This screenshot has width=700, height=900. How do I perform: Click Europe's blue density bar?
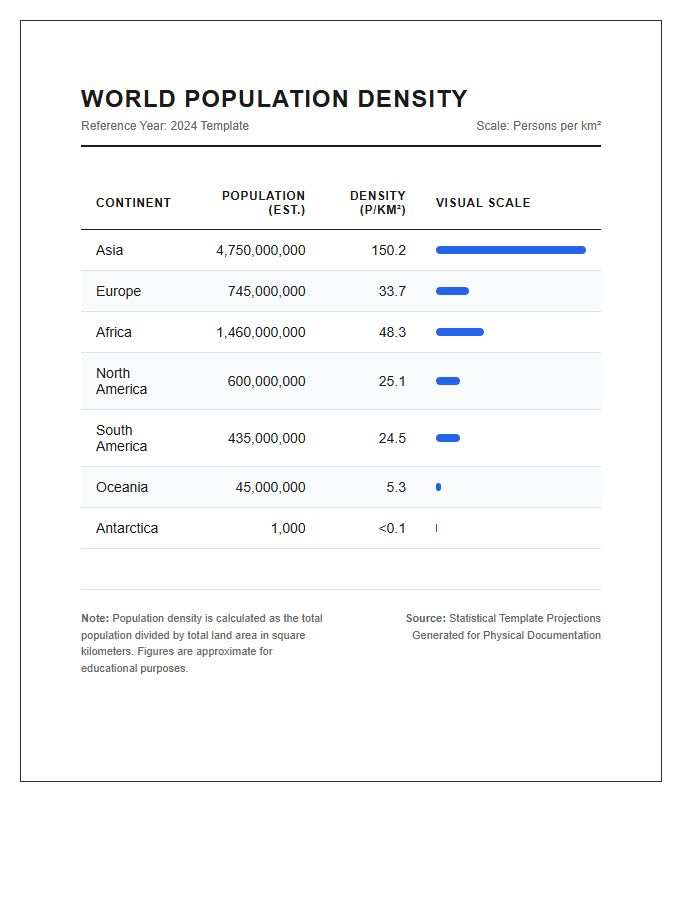[452, 291]
